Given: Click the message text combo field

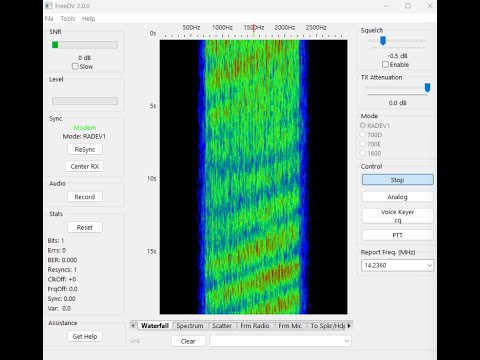Looking at the screenshot, I should pyautogui.click(x=280, y=341).
